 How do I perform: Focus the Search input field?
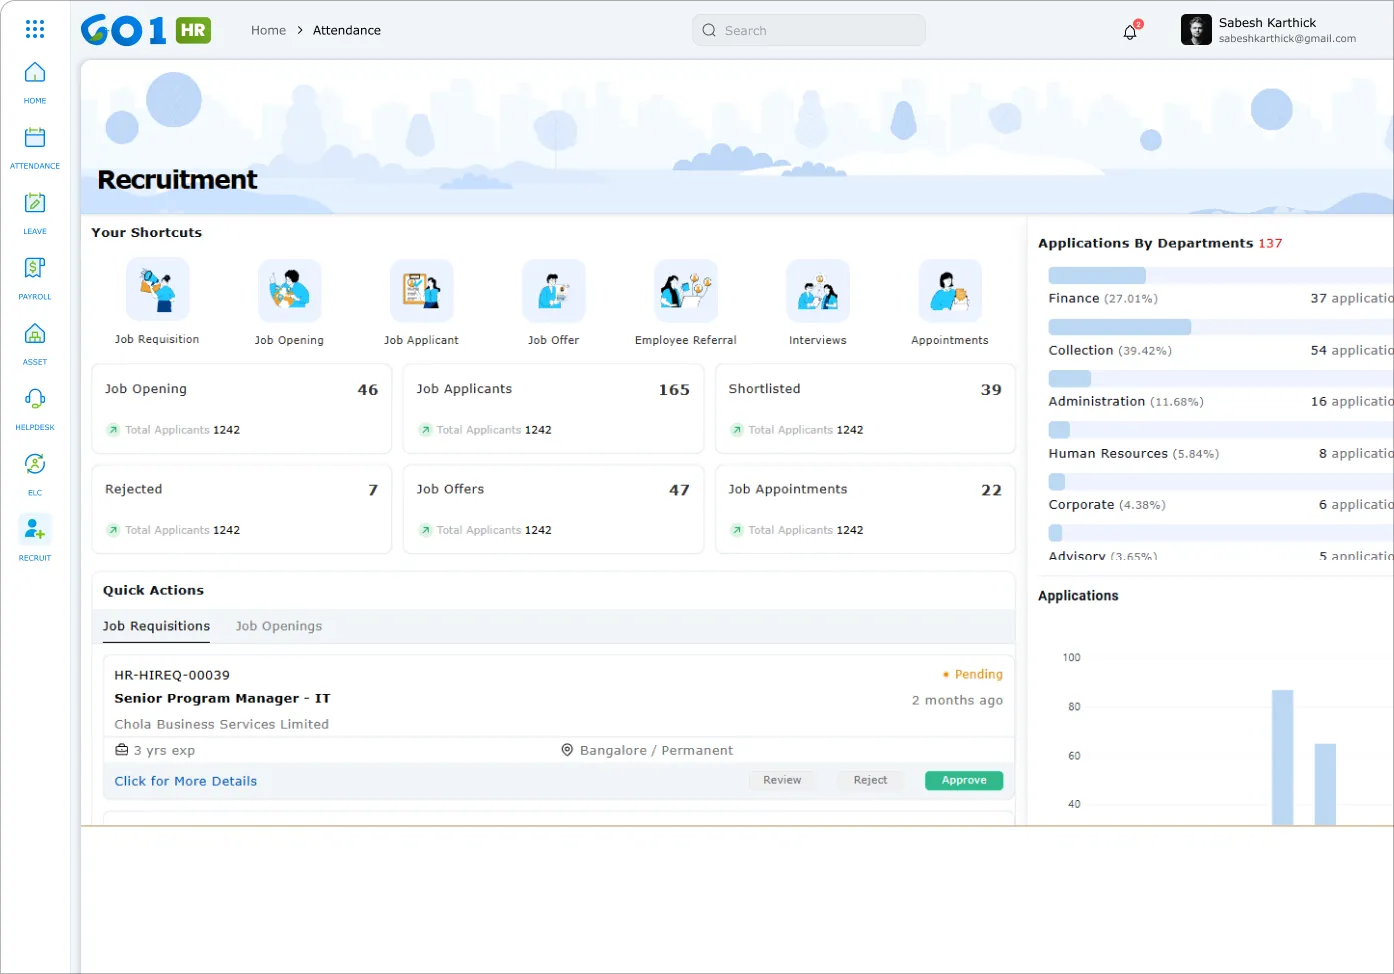(x=808, y=30)
